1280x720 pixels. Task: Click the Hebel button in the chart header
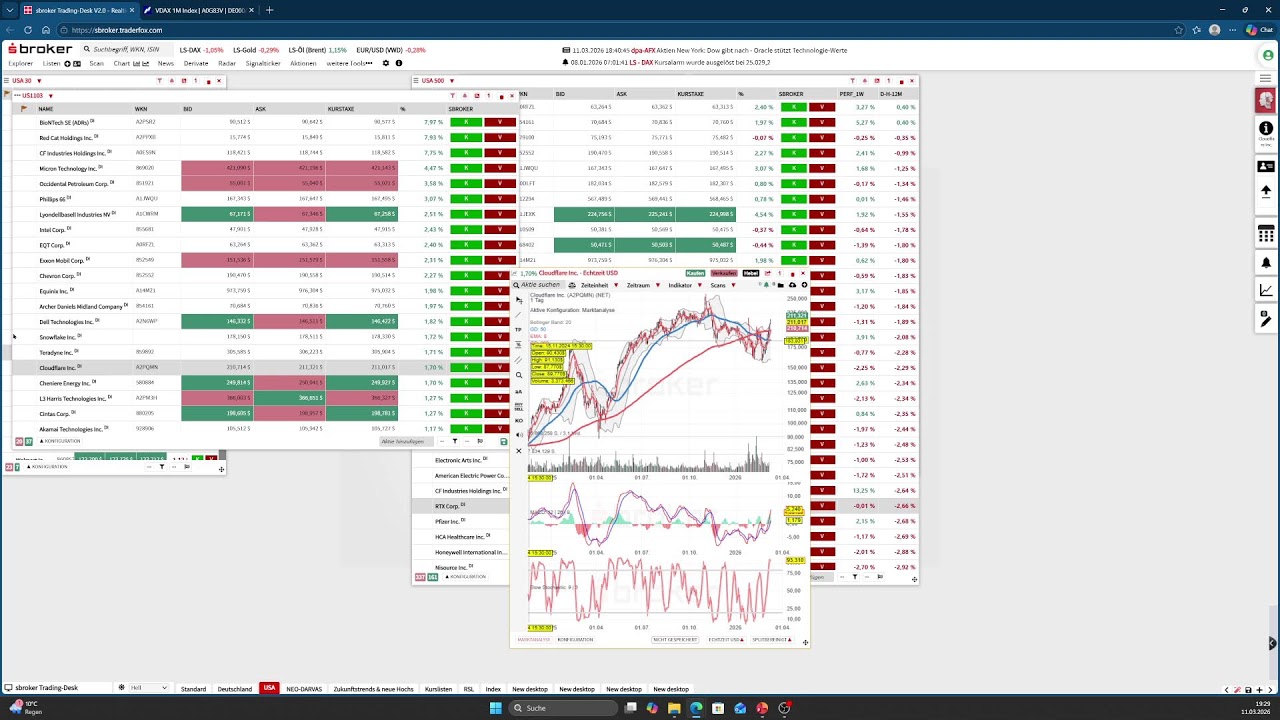coord(750,273)
